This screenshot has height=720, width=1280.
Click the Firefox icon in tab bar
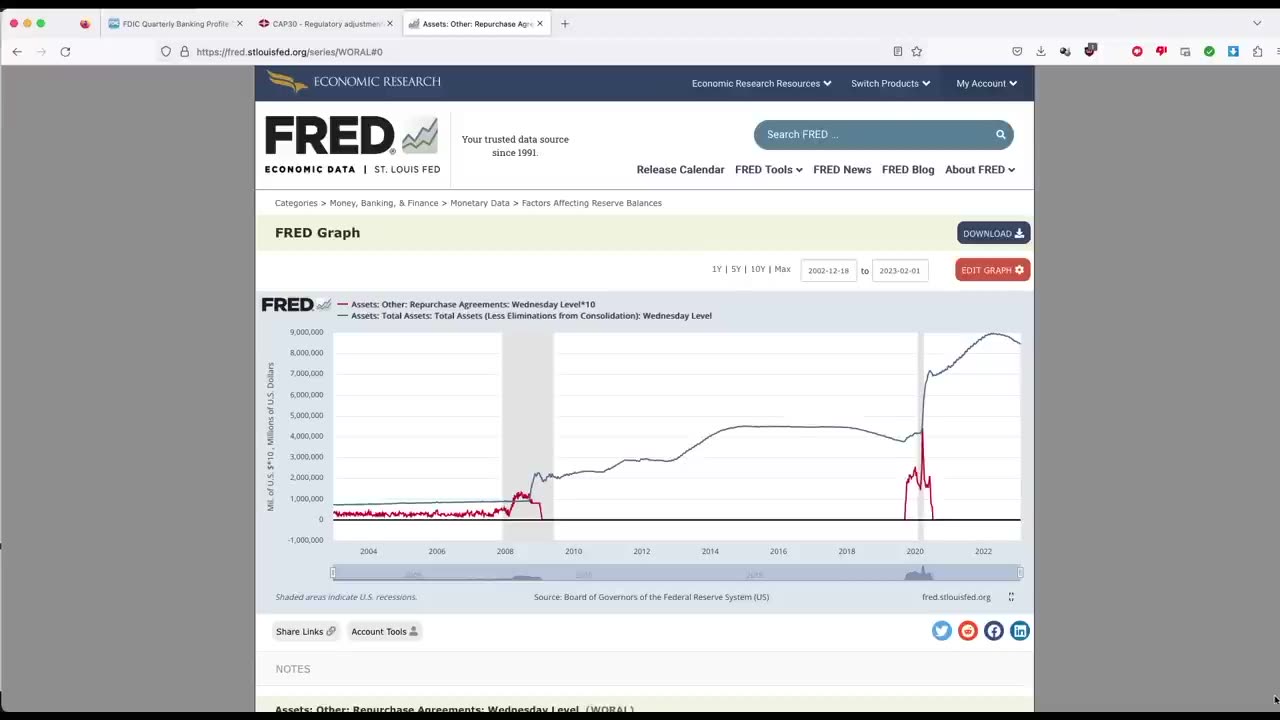(x=85, y=23)
